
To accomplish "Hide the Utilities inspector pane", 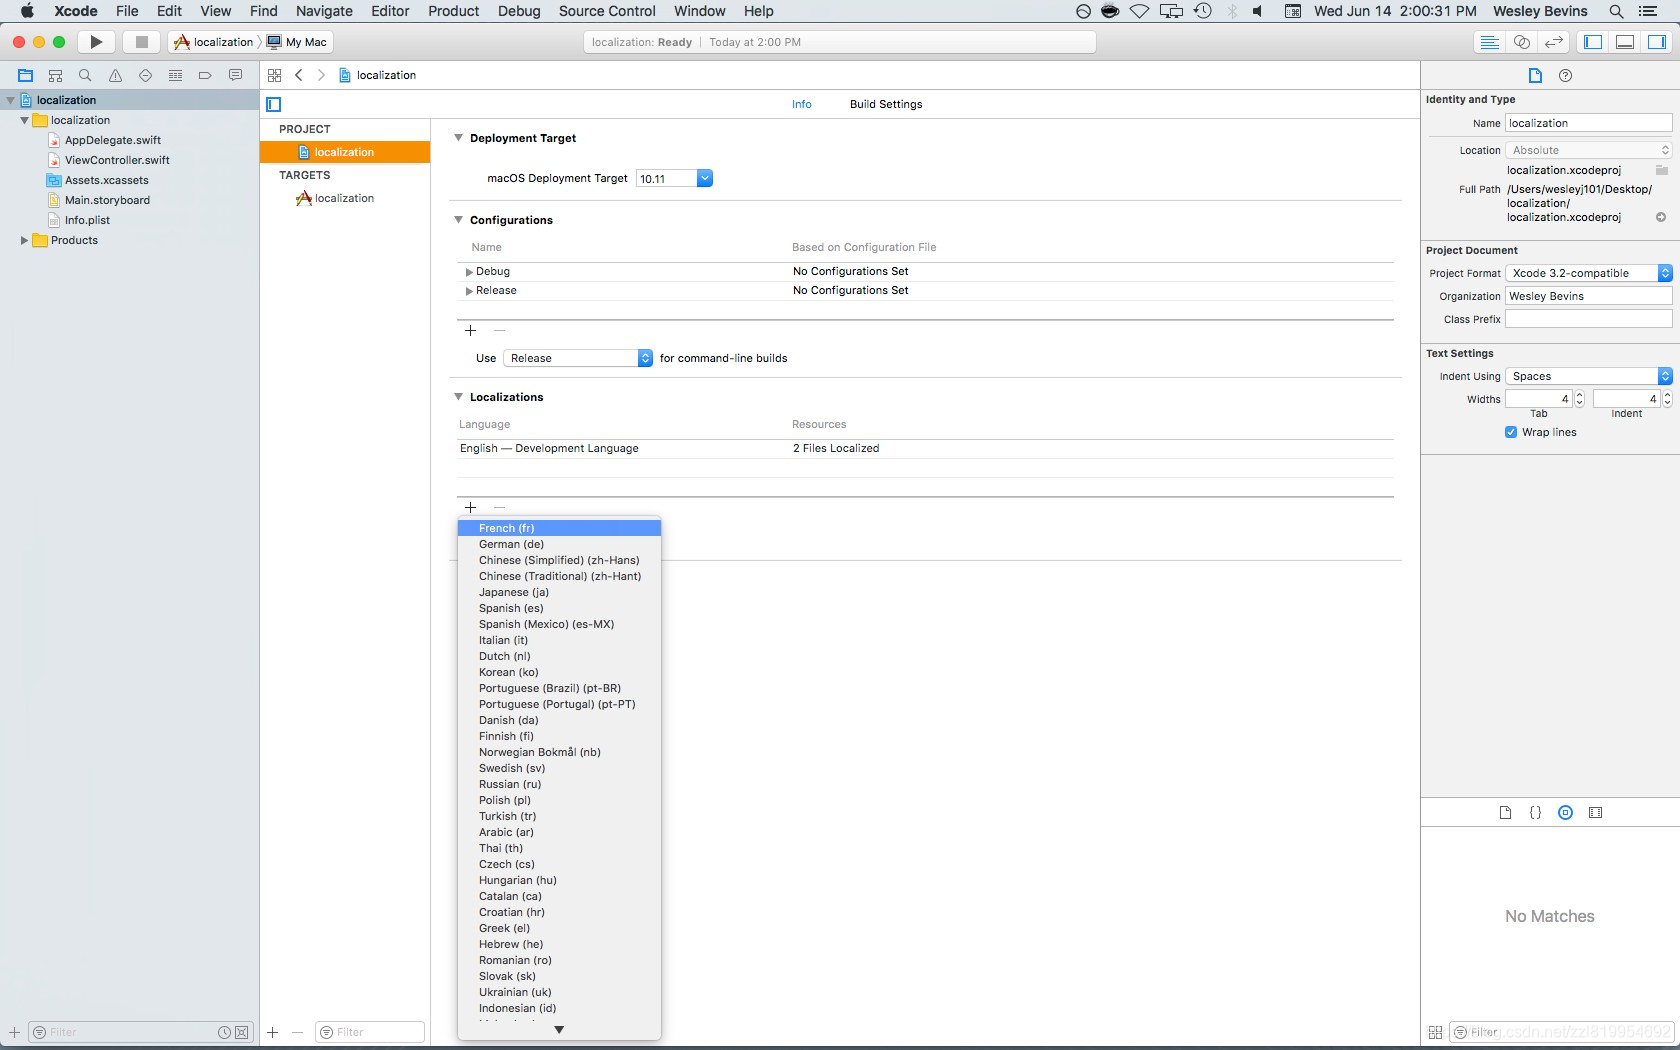I will coord(1657,42).
